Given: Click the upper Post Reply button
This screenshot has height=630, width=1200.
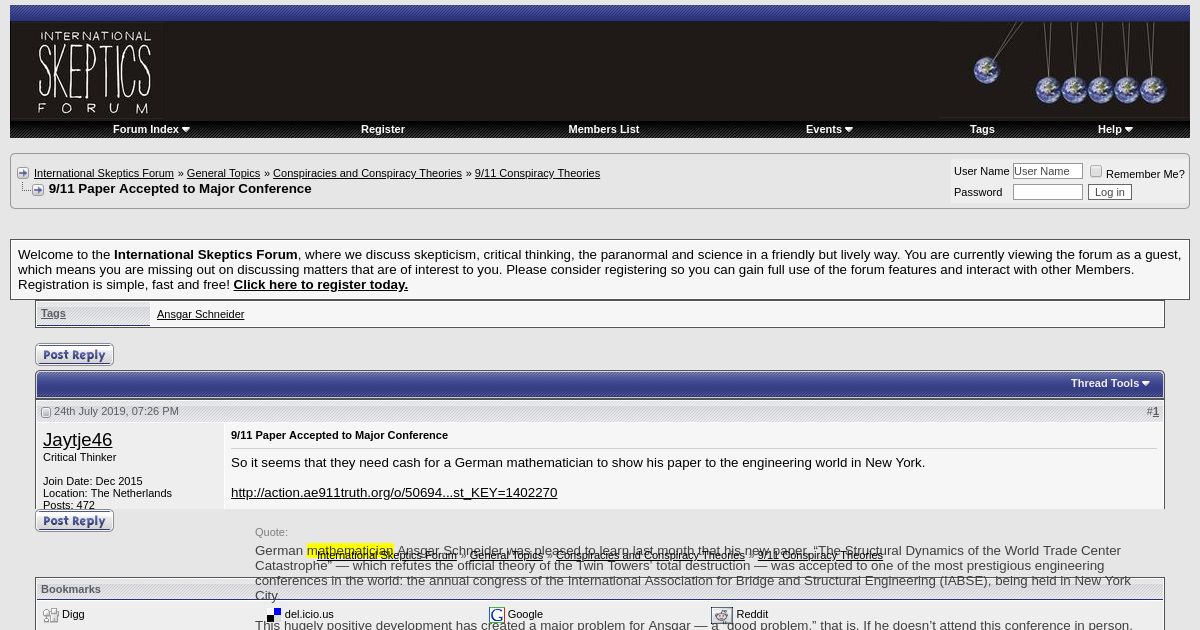Looking at the screenshot, I should pyautogui.click(x=75, y=355).
